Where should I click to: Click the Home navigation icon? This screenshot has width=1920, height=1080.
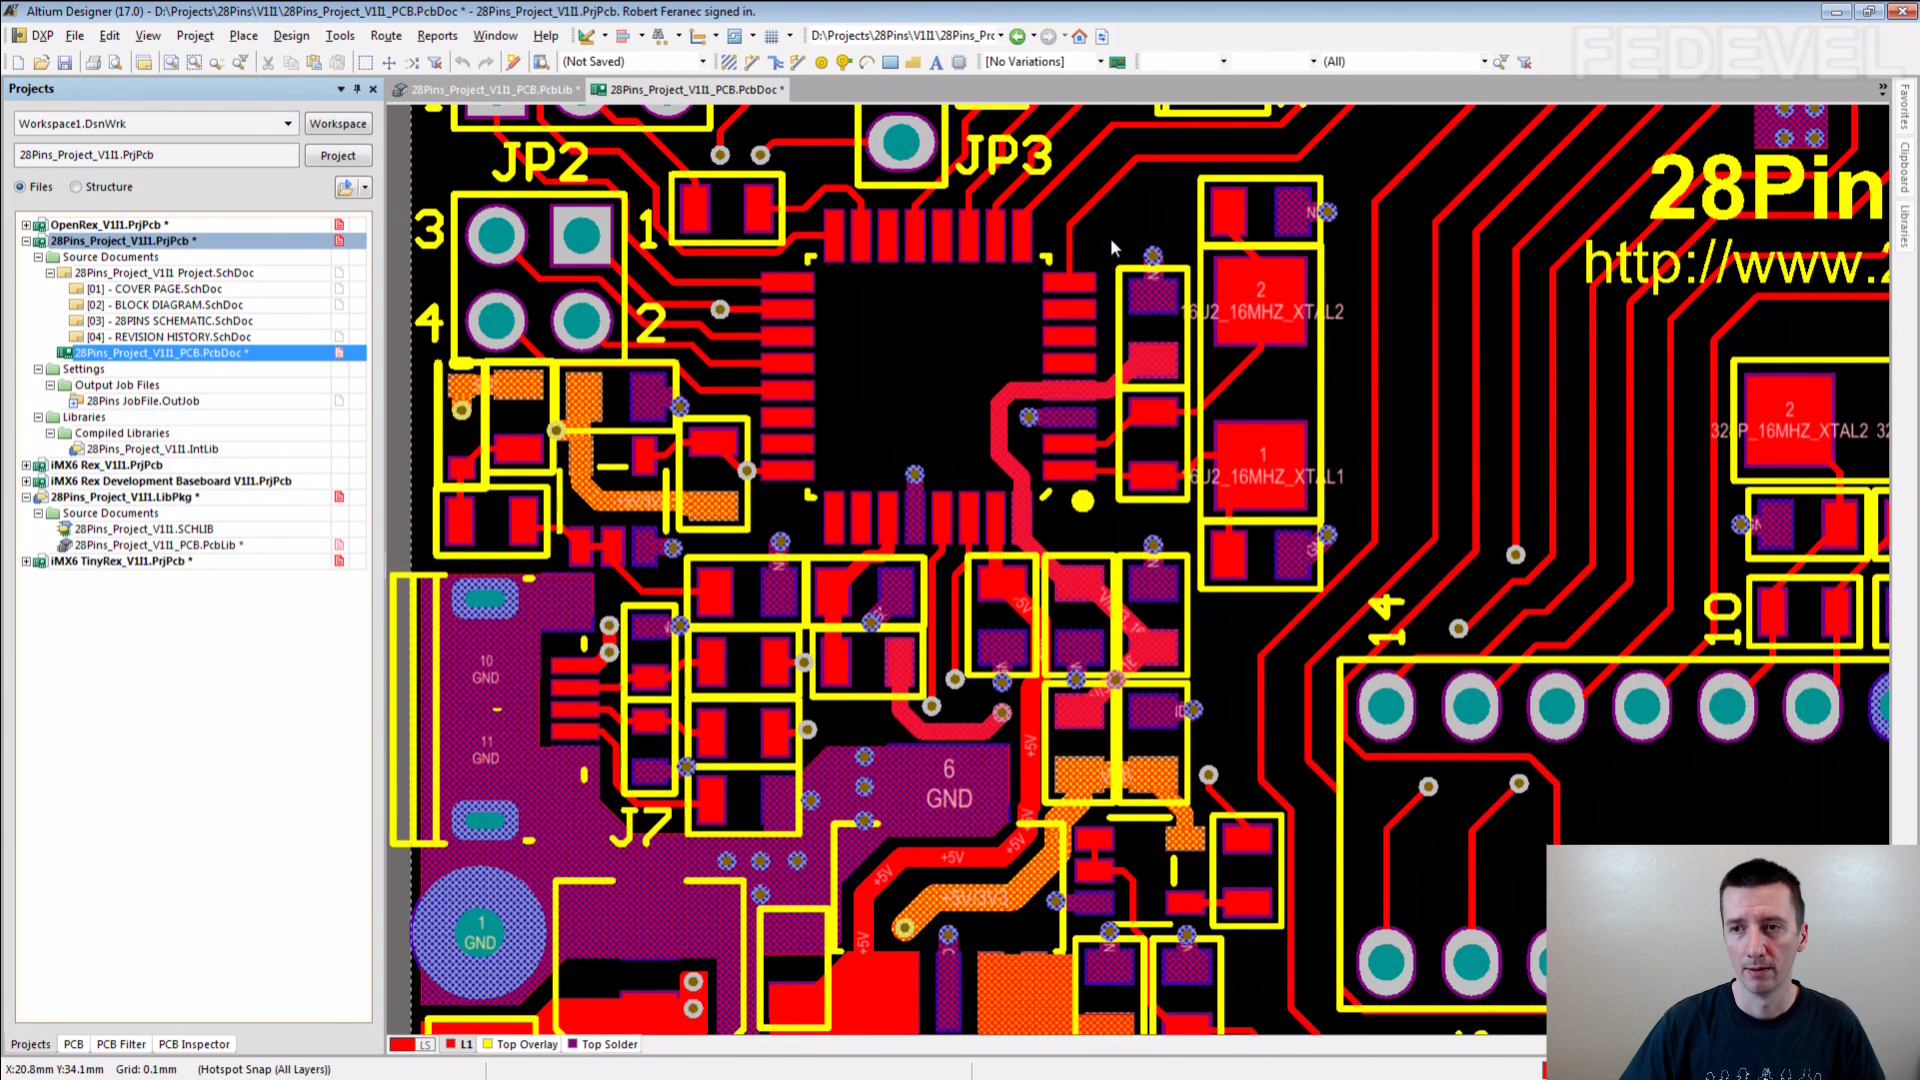[1079, 36]
